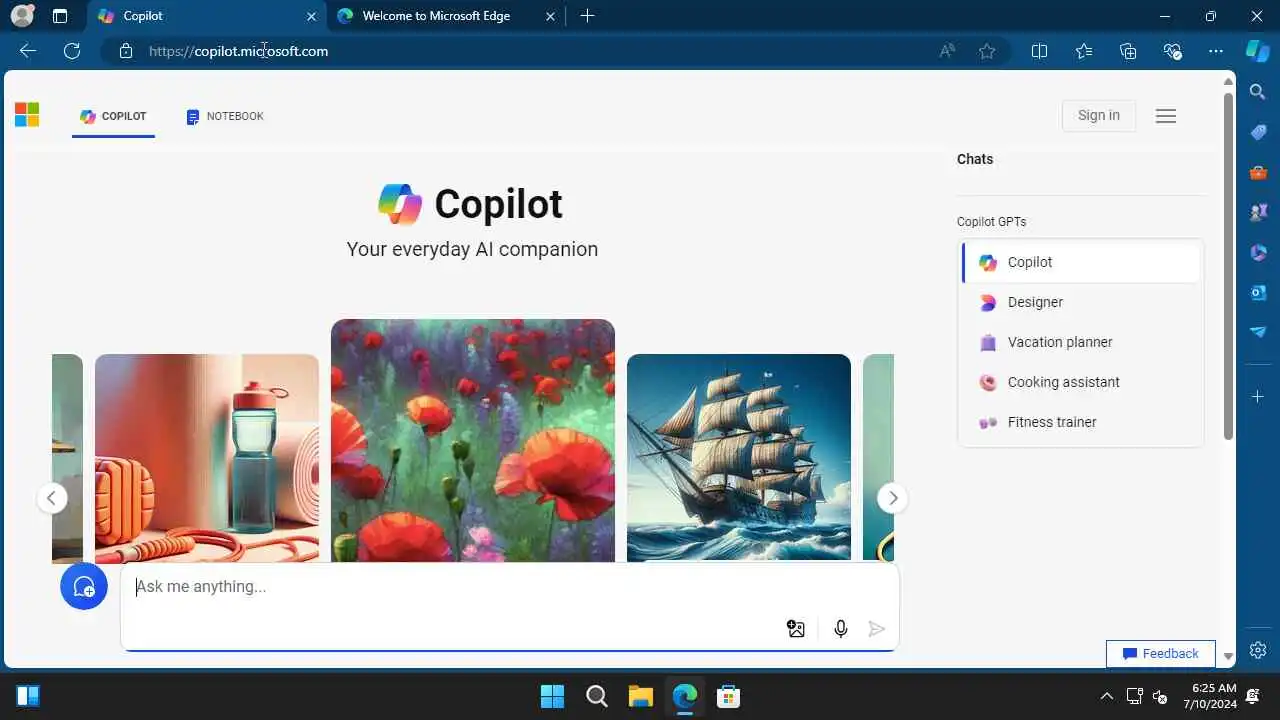Select the Copilot GPT in the list
The width and height of the screenshot is (1280, 720).
pos(1081,262)
